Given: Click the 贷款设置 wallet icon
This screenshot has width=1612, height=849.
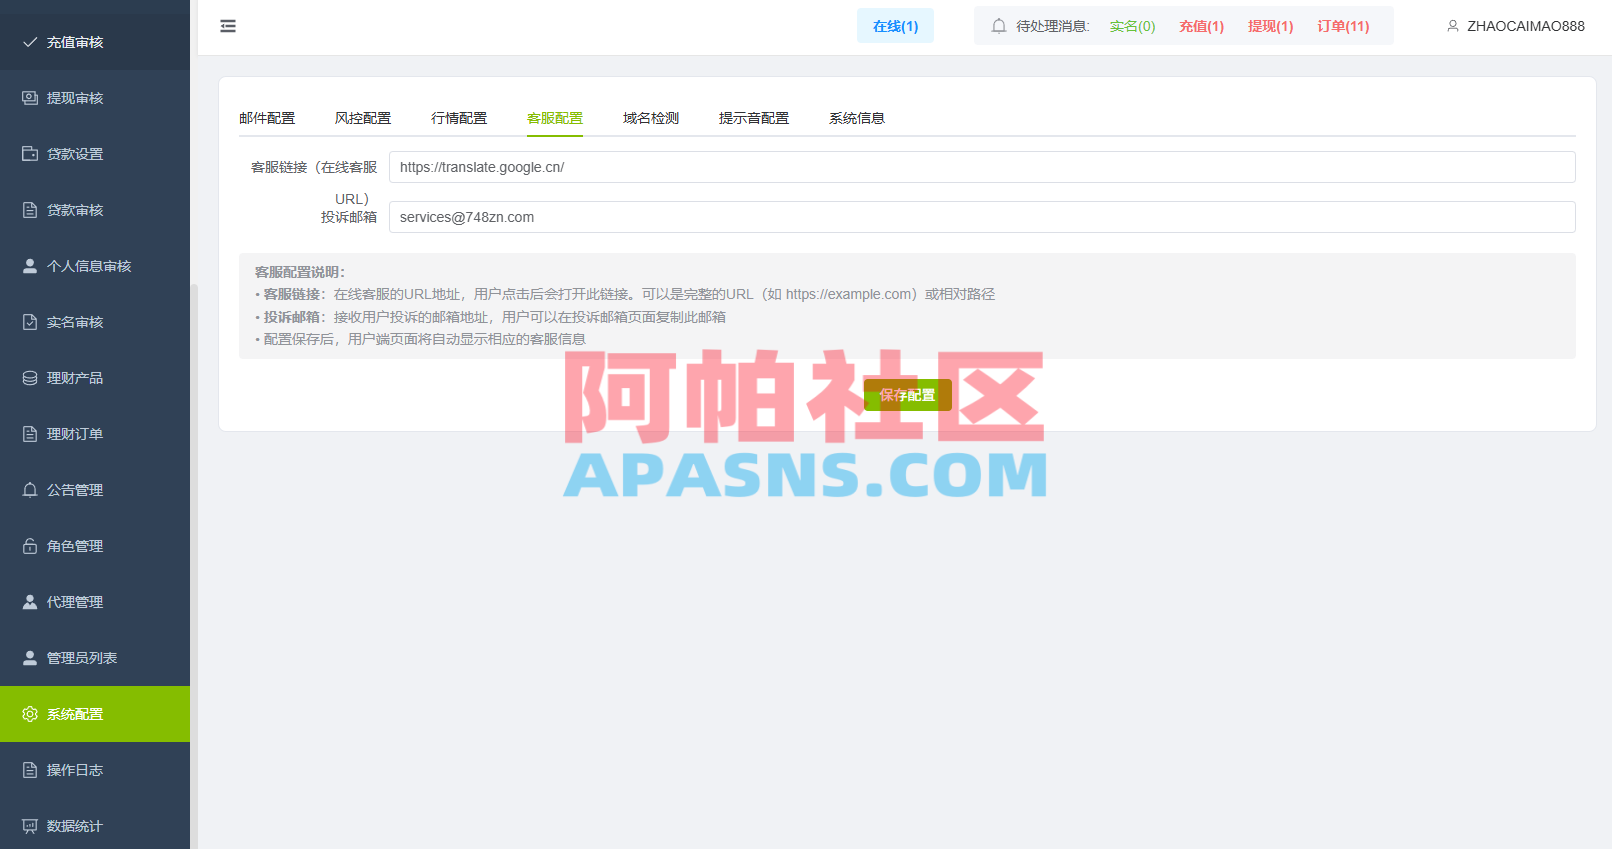Looking at the screenshot, I should point(30,154).
